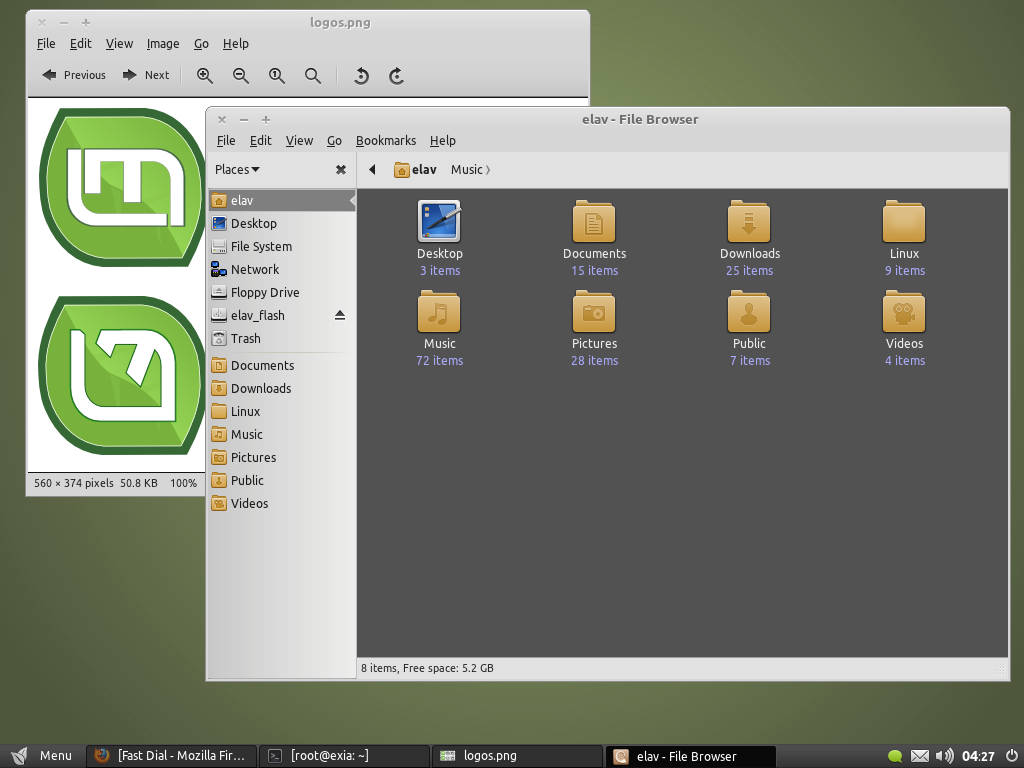Image resolution: width=1024 pixels, height=768 pixels.
Task: Click the volume speaker tray icon
Action: pos(944,756)
